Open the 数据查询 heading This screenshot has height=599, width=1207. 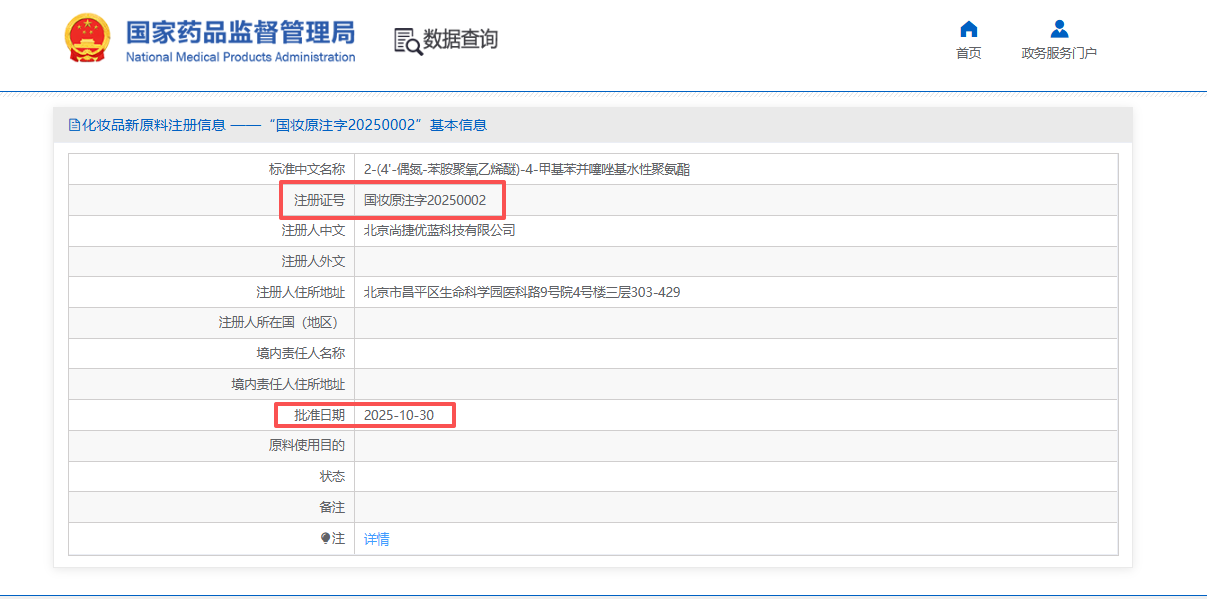tap(460, 40)
